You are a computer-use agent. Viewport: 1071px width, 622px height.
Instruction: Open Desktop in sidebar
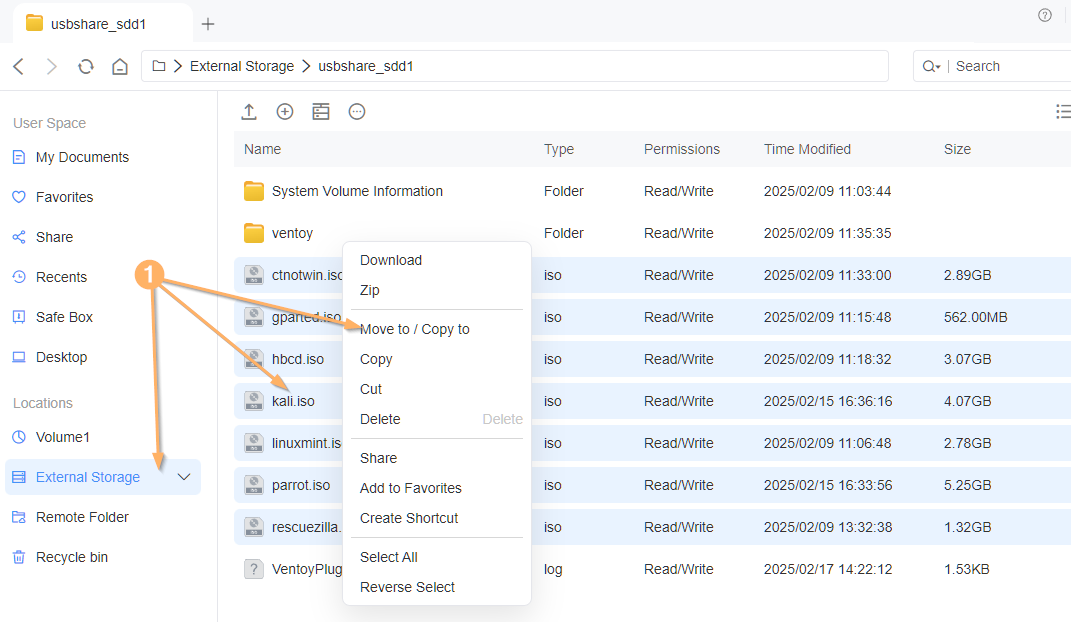coord(61,357)
